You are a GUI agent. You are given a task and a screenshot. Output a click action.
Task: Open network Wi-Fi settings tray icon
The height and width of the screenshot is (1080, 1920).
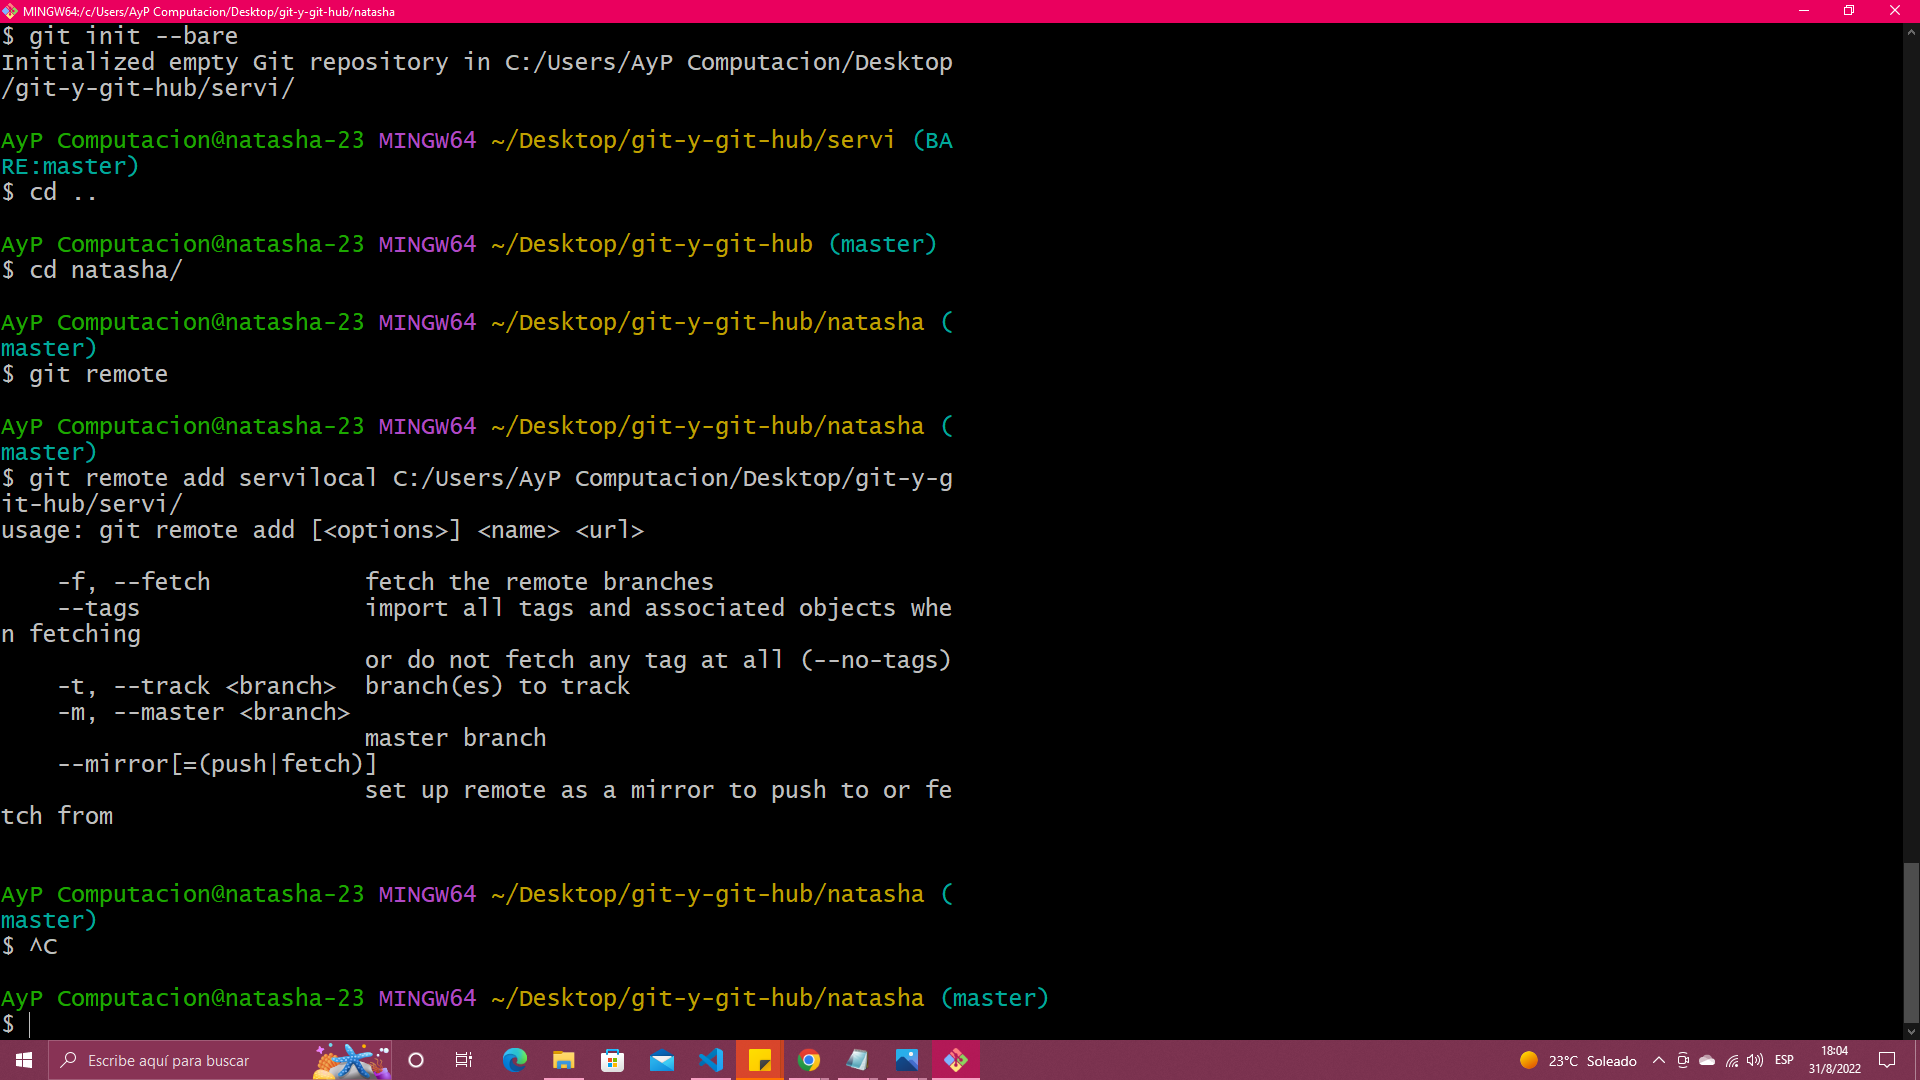pyautogui.click(x=1732, y=1061)
